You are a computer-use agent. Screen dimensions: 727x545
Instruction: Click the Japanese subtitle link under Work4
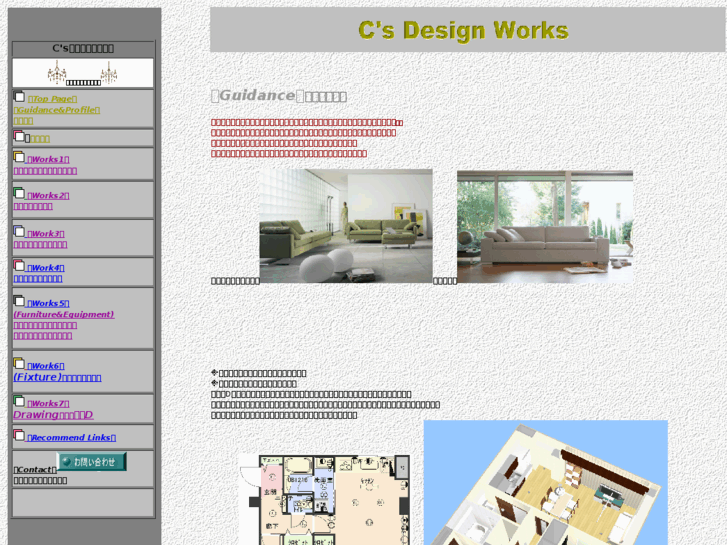[38, 279]
